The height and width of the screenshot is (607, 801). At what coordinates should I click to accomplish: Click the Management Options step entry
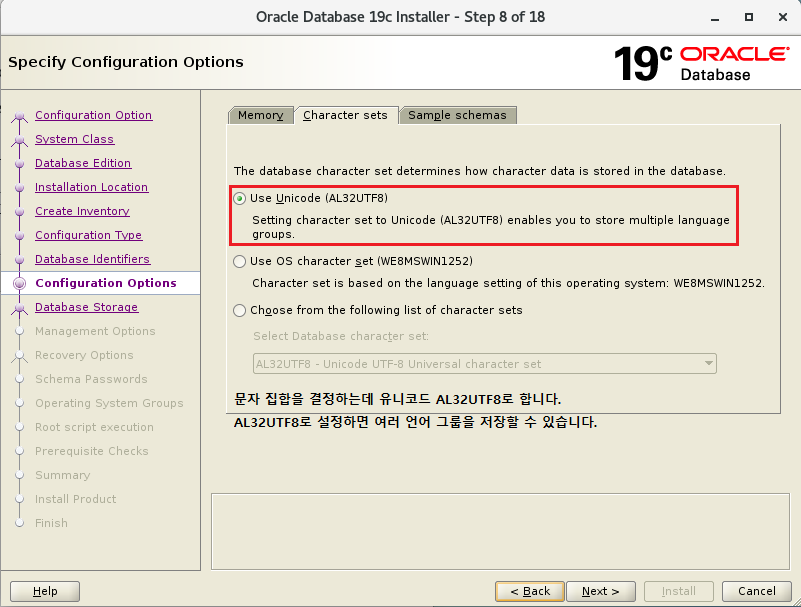(95, 331)
